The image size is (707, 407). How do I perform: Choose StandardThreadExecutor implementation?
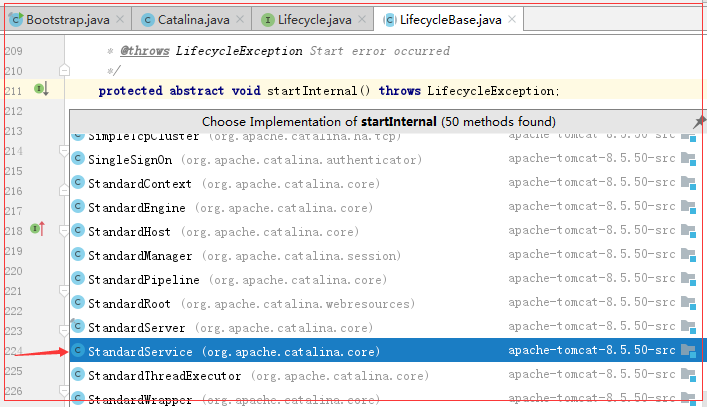(x=386, y=375)
